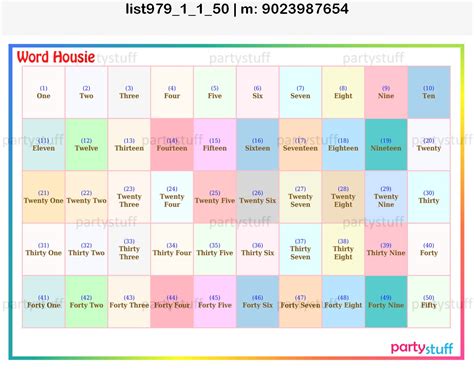
Task: Select the Forty Four cell
Action: [x=172, y=302]
